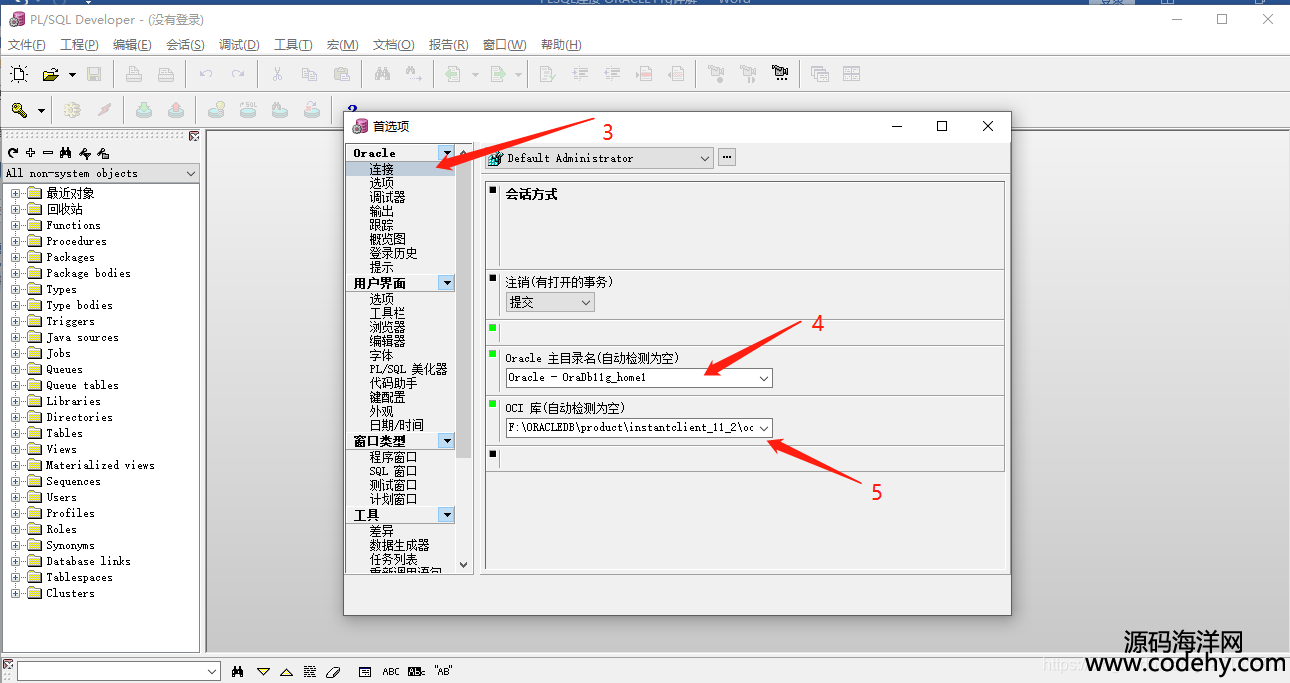
Task: Expand the Functions tree node
Action: tap(15, 226)
